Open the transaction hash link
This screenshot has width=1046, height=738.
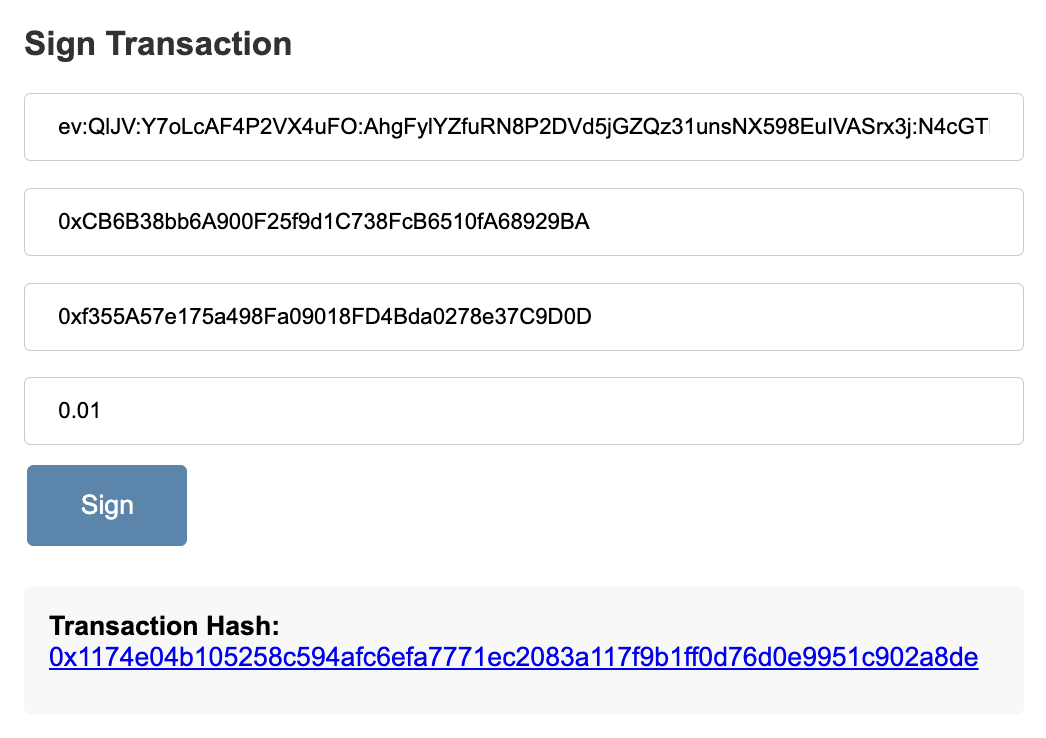[x=513, y=657]
